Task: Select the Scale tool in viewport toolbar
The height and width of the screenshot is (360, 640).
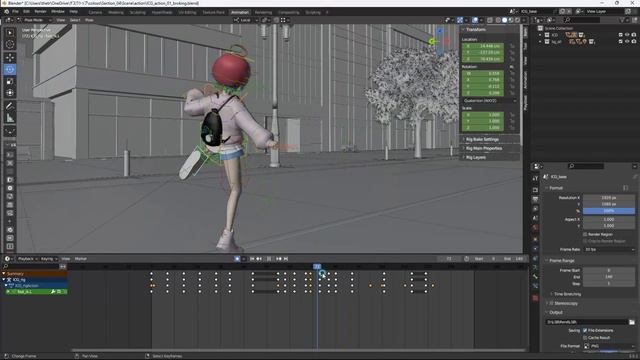Action: point(10,81)
